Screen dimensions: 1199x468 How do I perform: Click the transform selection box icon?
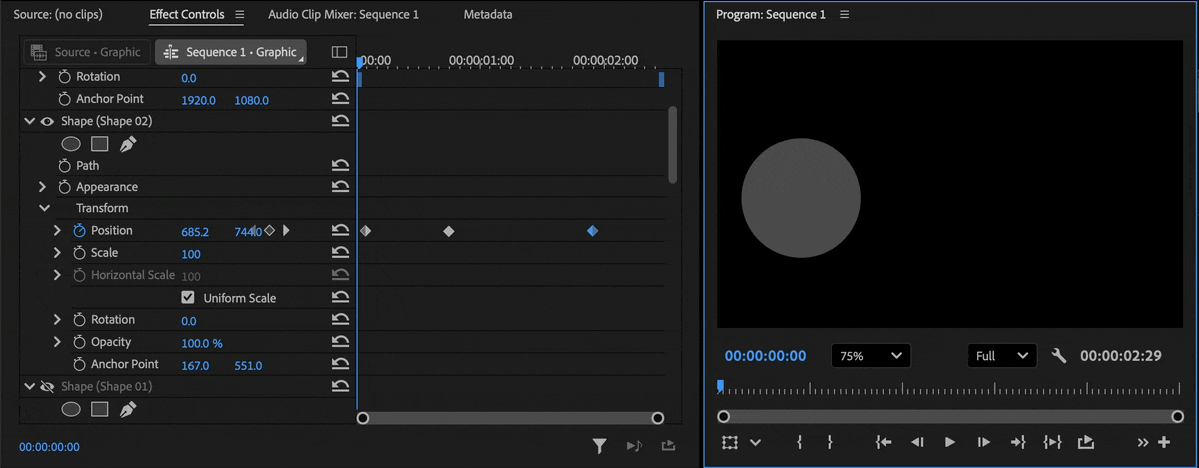click(730, 442)
